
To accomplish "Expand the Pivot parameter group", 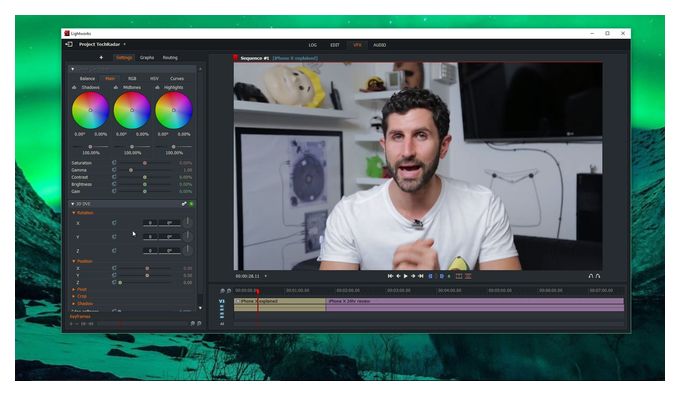I will pyautogui.click(x=74, y=289).
